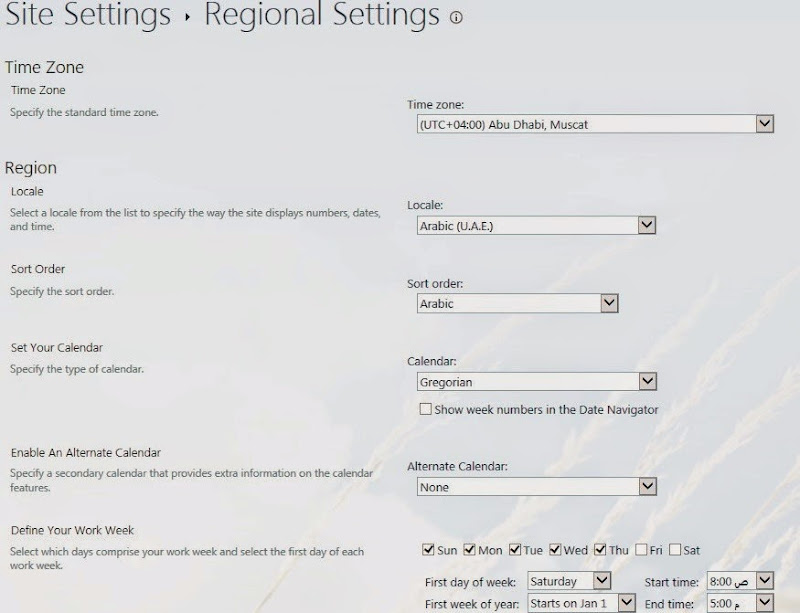Viewport: 800px width, 613px height.
Task: Expand the Alternate Calendar dropdown
Action: [x=536, y=487]
